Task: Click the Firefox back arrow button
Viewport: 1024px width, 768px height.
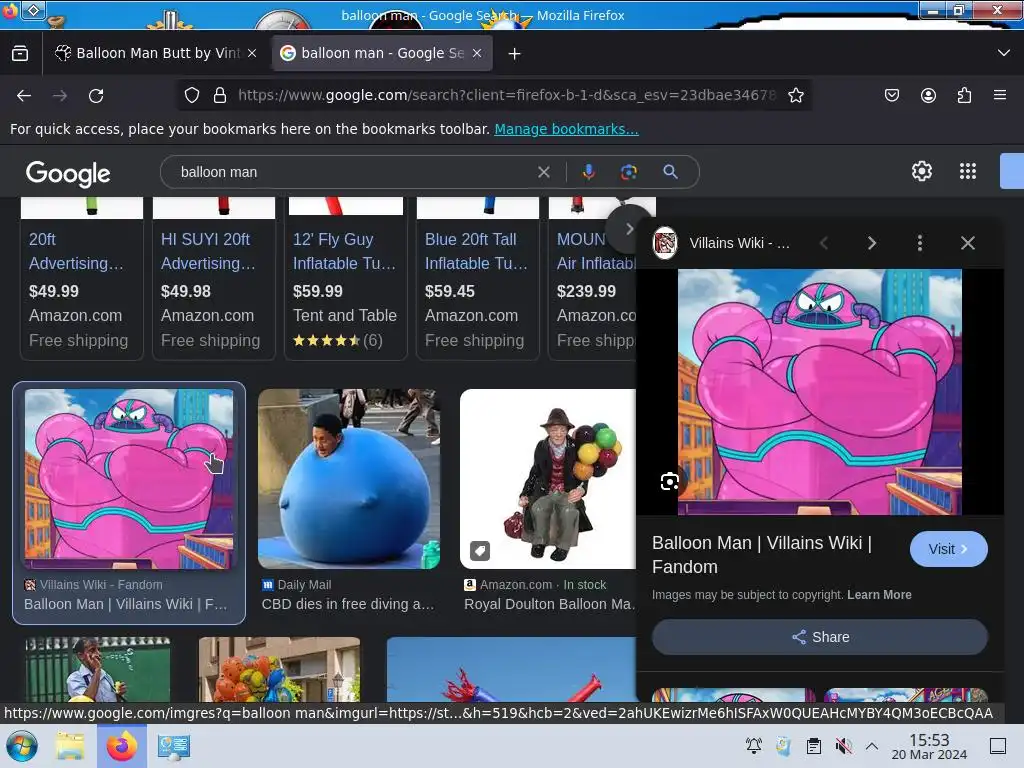Action: (x=24, y=96)
